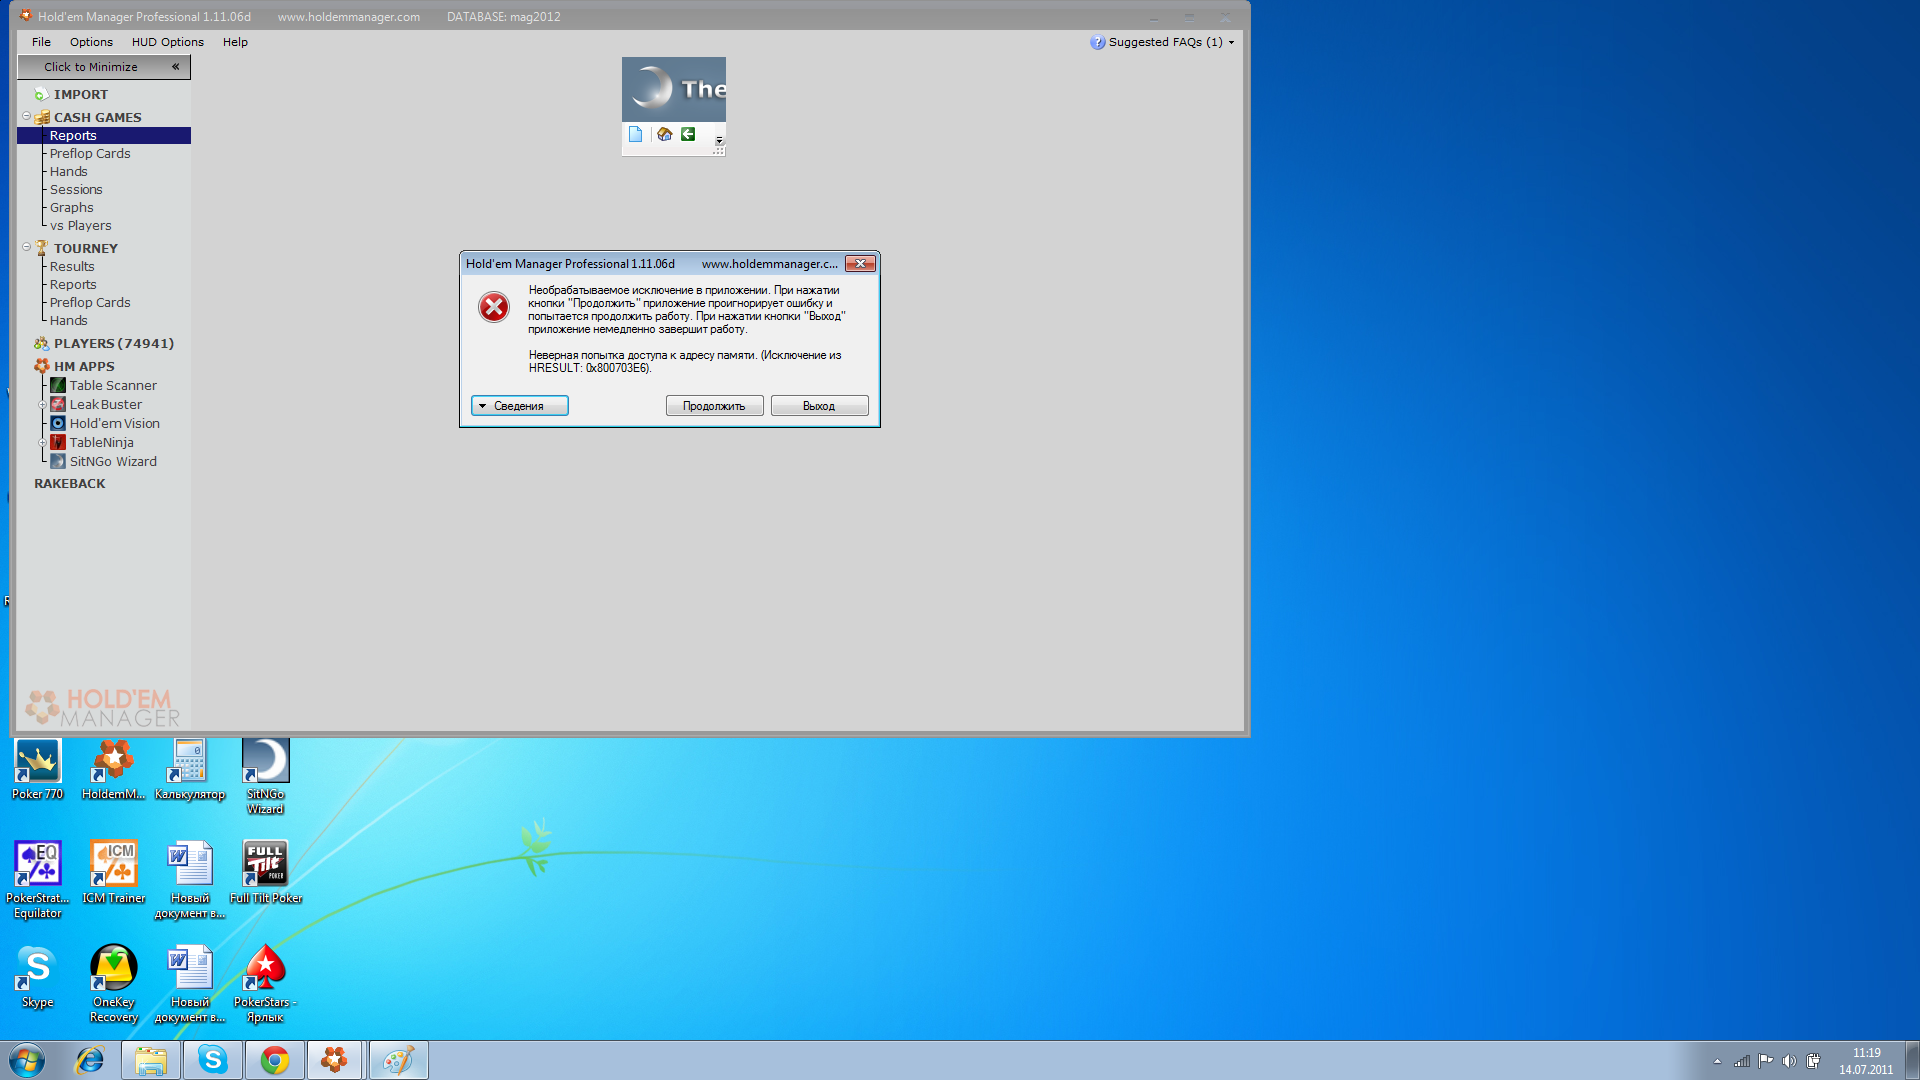This screenshot has width=1920, height=1080.
Task: Open the Suggested FAQs dropdown arrow
Action: 1231,42
